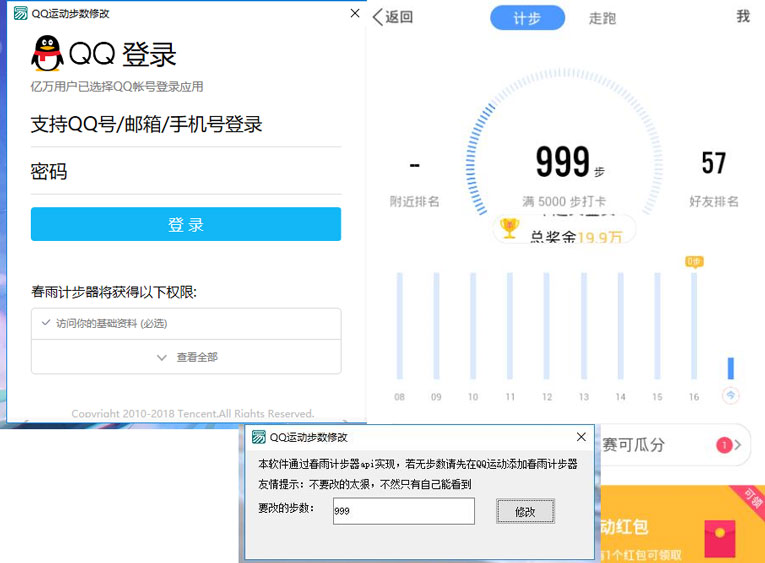Image resolution: width=765 pixels, height=563 pixels.
Task: Toggle the 访问你的基础资料 permission checkbox
Action: point(46,324)
